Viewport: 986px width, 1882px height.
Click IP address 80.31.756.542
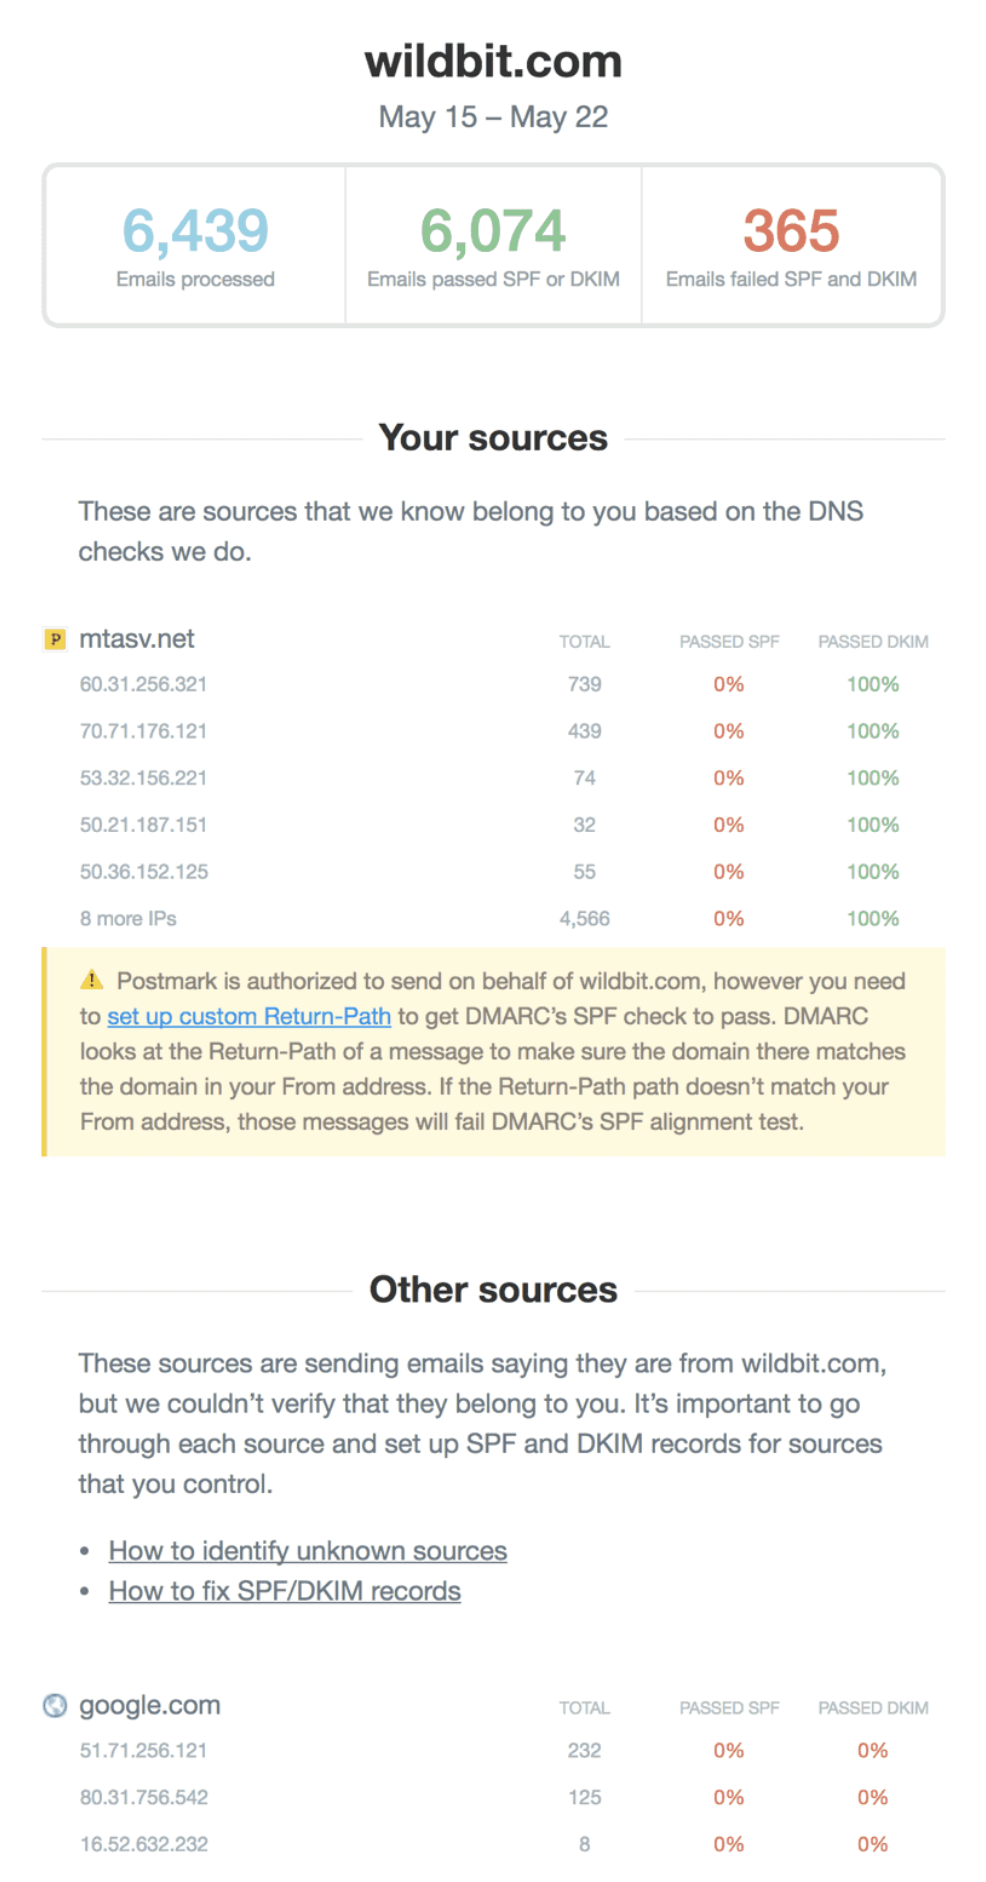(x=144, y=1797)
